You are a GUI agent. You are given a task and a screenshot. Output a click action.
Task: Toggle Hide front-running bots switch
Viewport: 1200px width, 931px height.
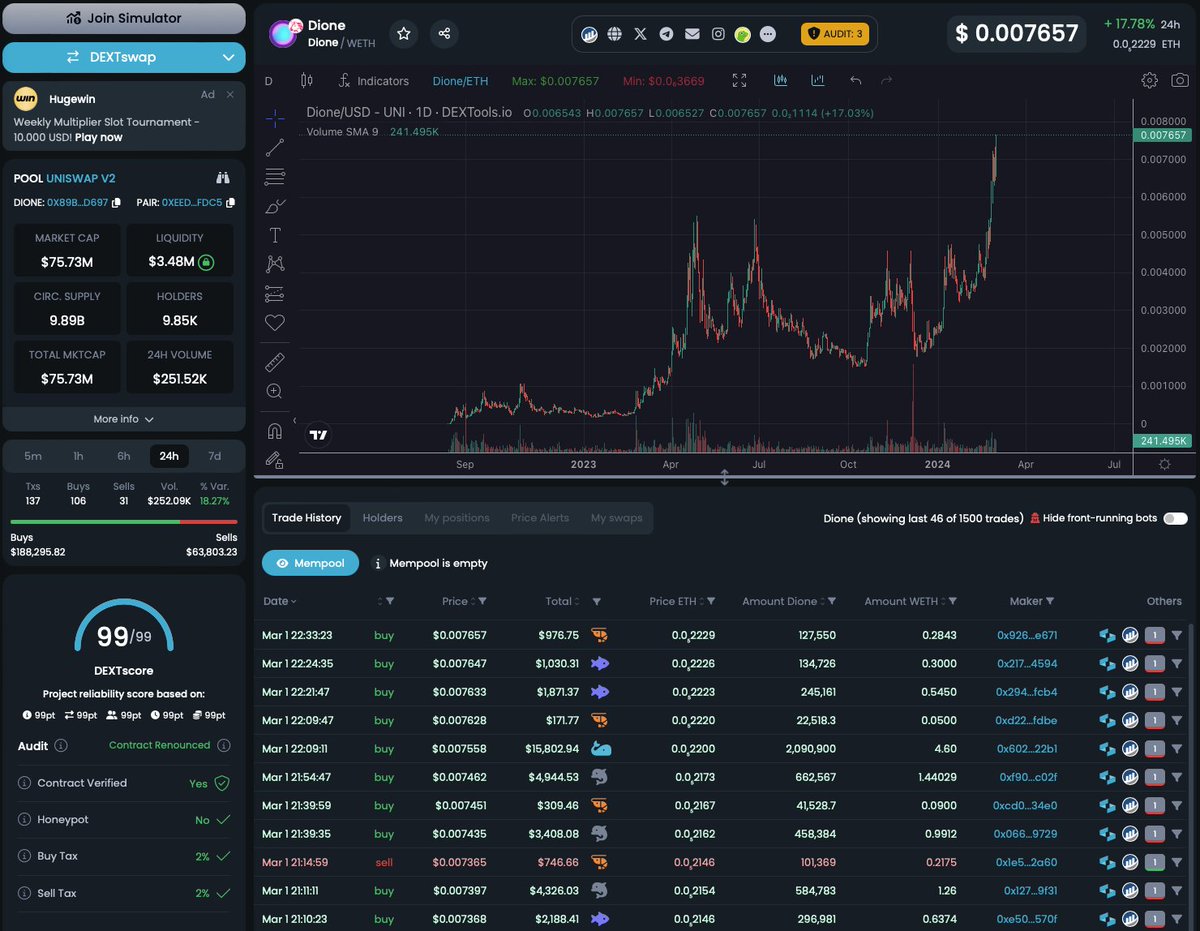tap(1176, 518)
